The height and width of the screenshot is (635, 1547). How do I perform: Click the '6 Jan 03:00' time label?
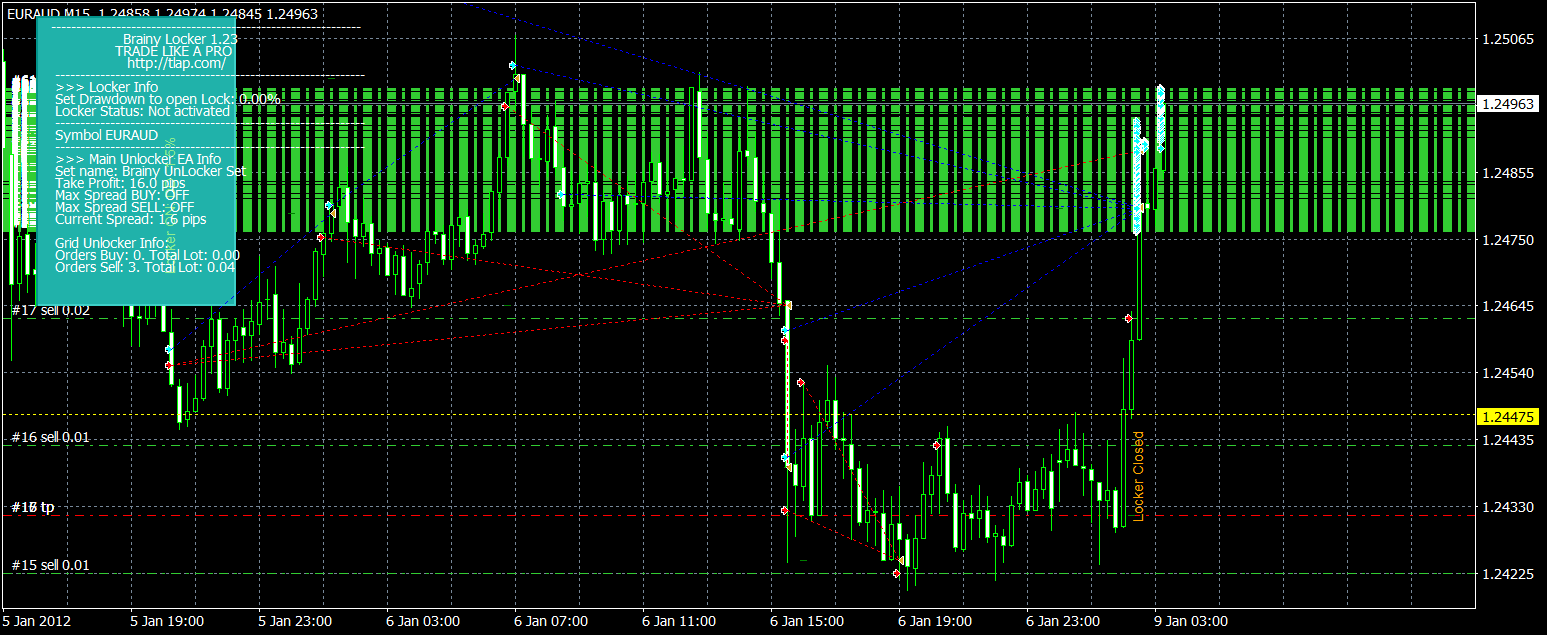(x=423, y=621)
